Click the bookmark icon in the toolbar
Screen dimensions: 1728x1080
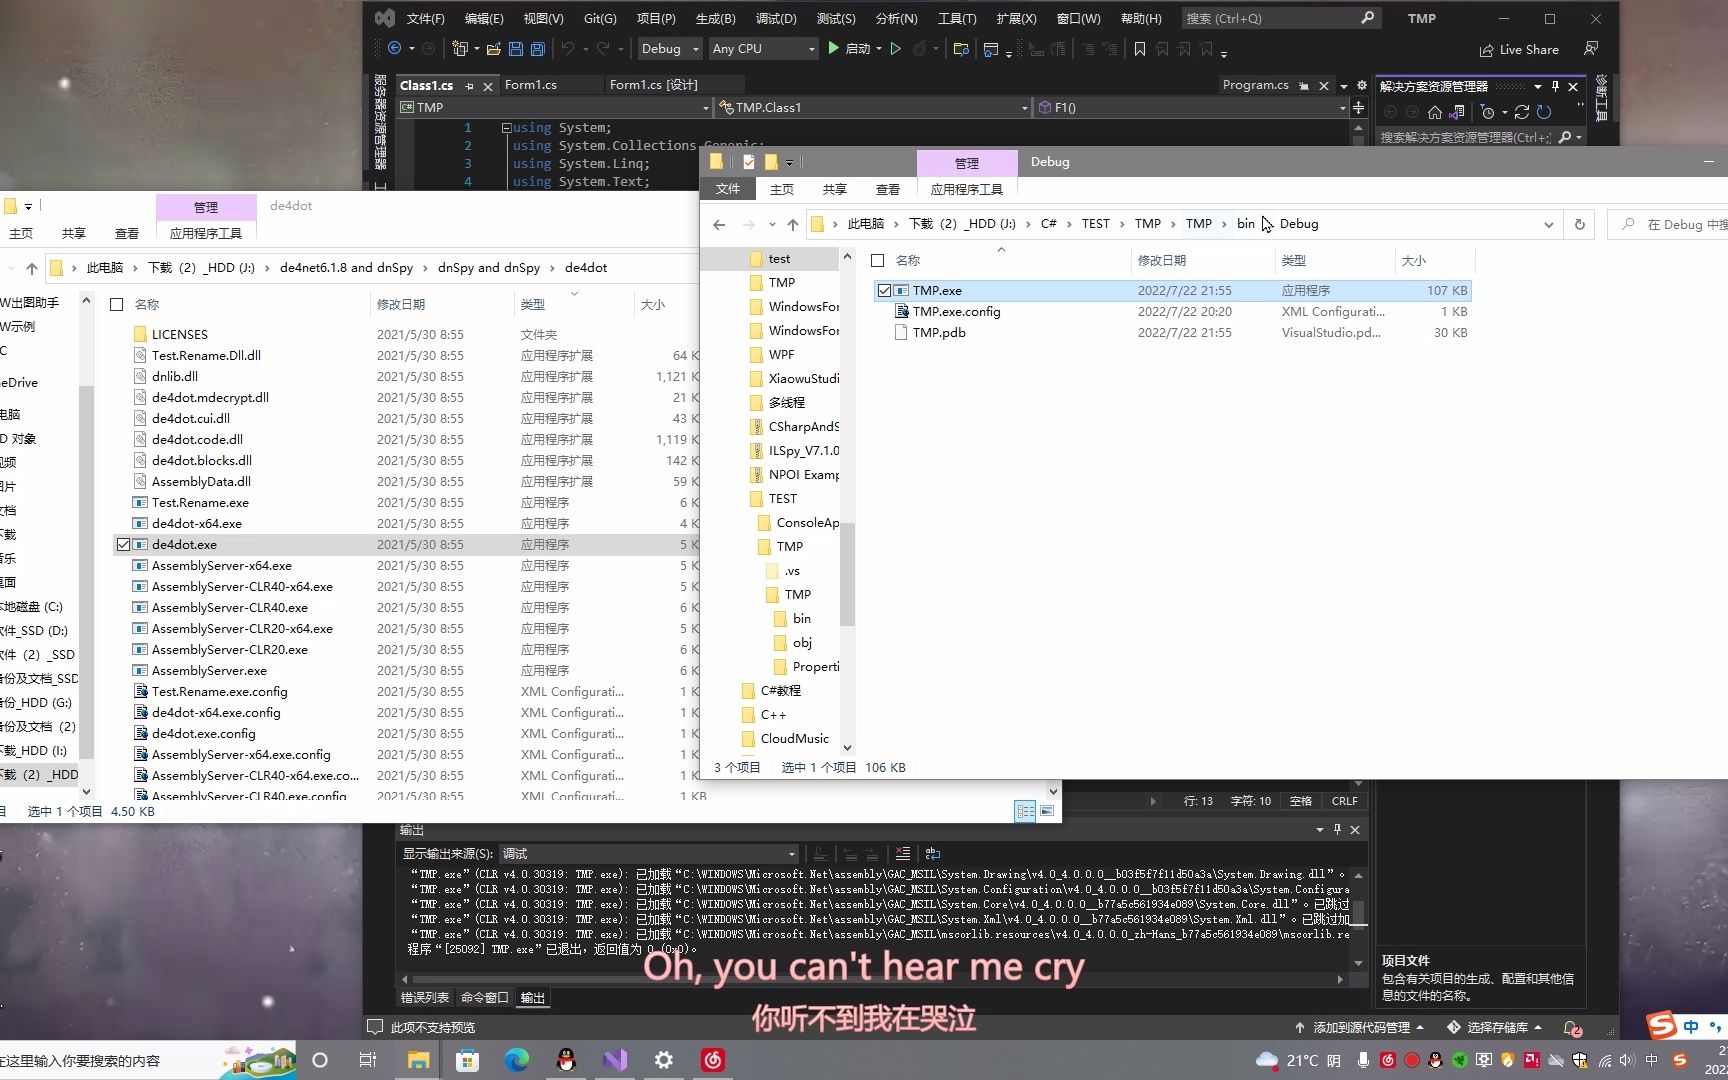click(1139, 48)
